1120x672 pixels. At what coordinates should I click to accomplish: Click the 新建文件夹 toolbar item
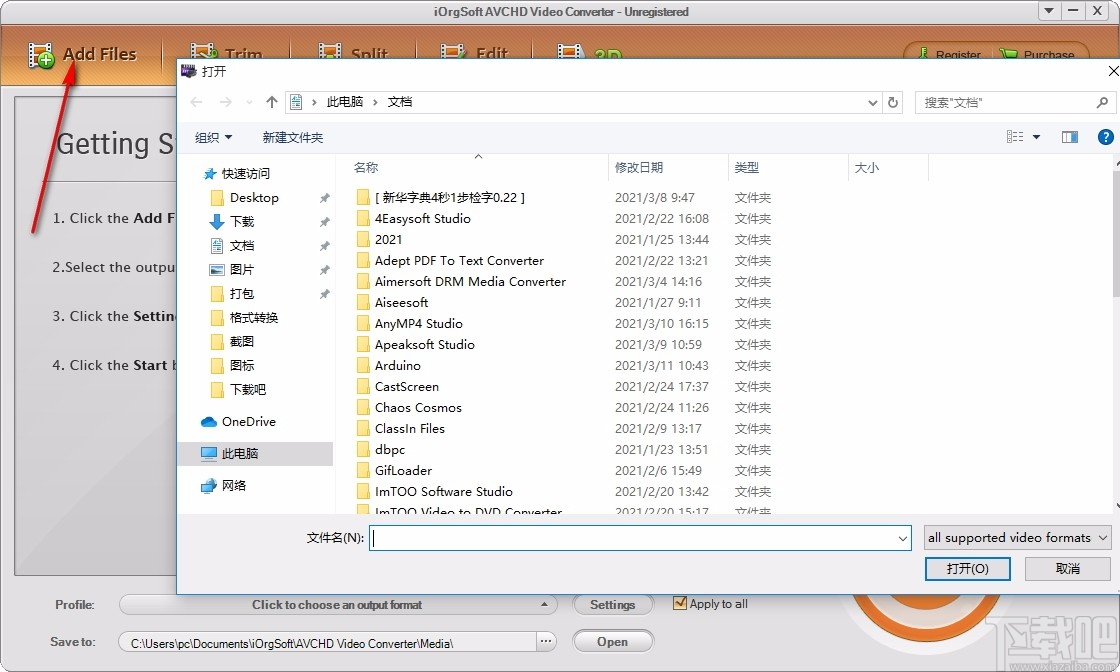(x=293, y=137)
